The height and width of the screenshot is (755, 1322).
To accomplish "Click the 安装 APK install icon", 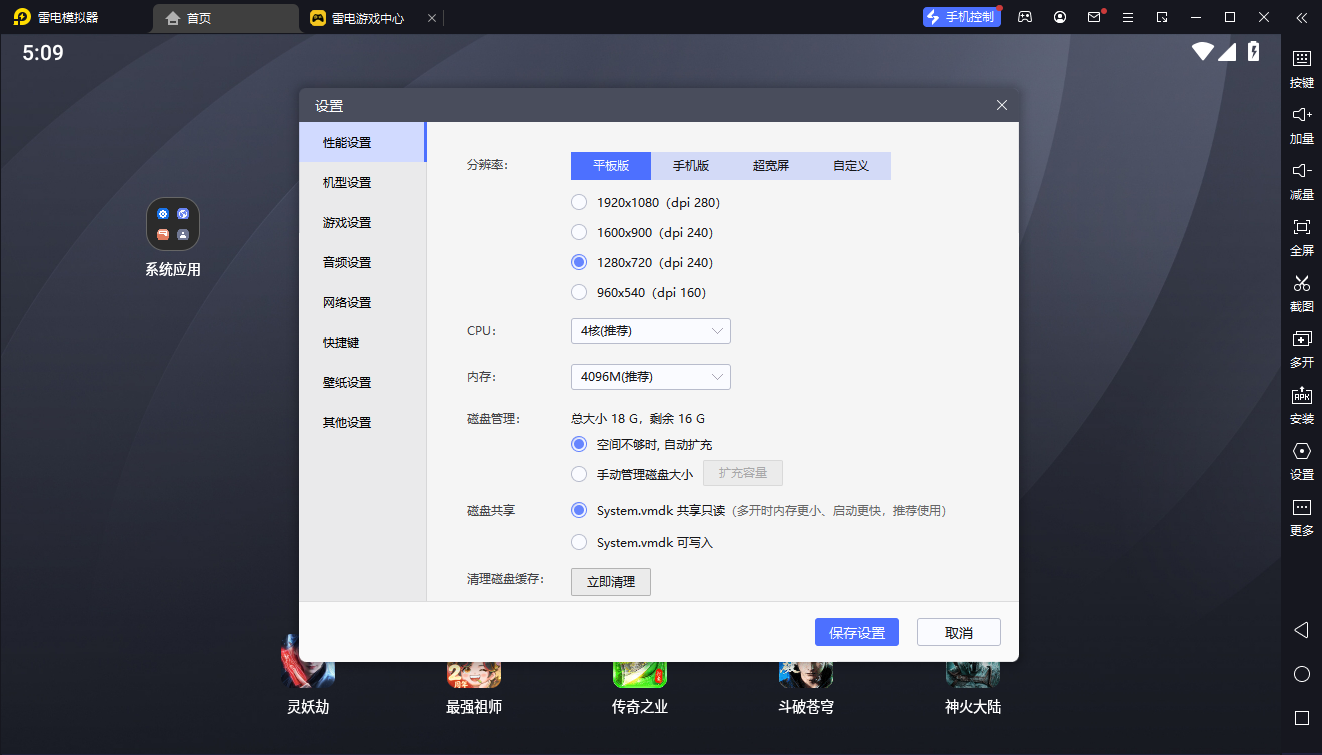I will 1301,396.
